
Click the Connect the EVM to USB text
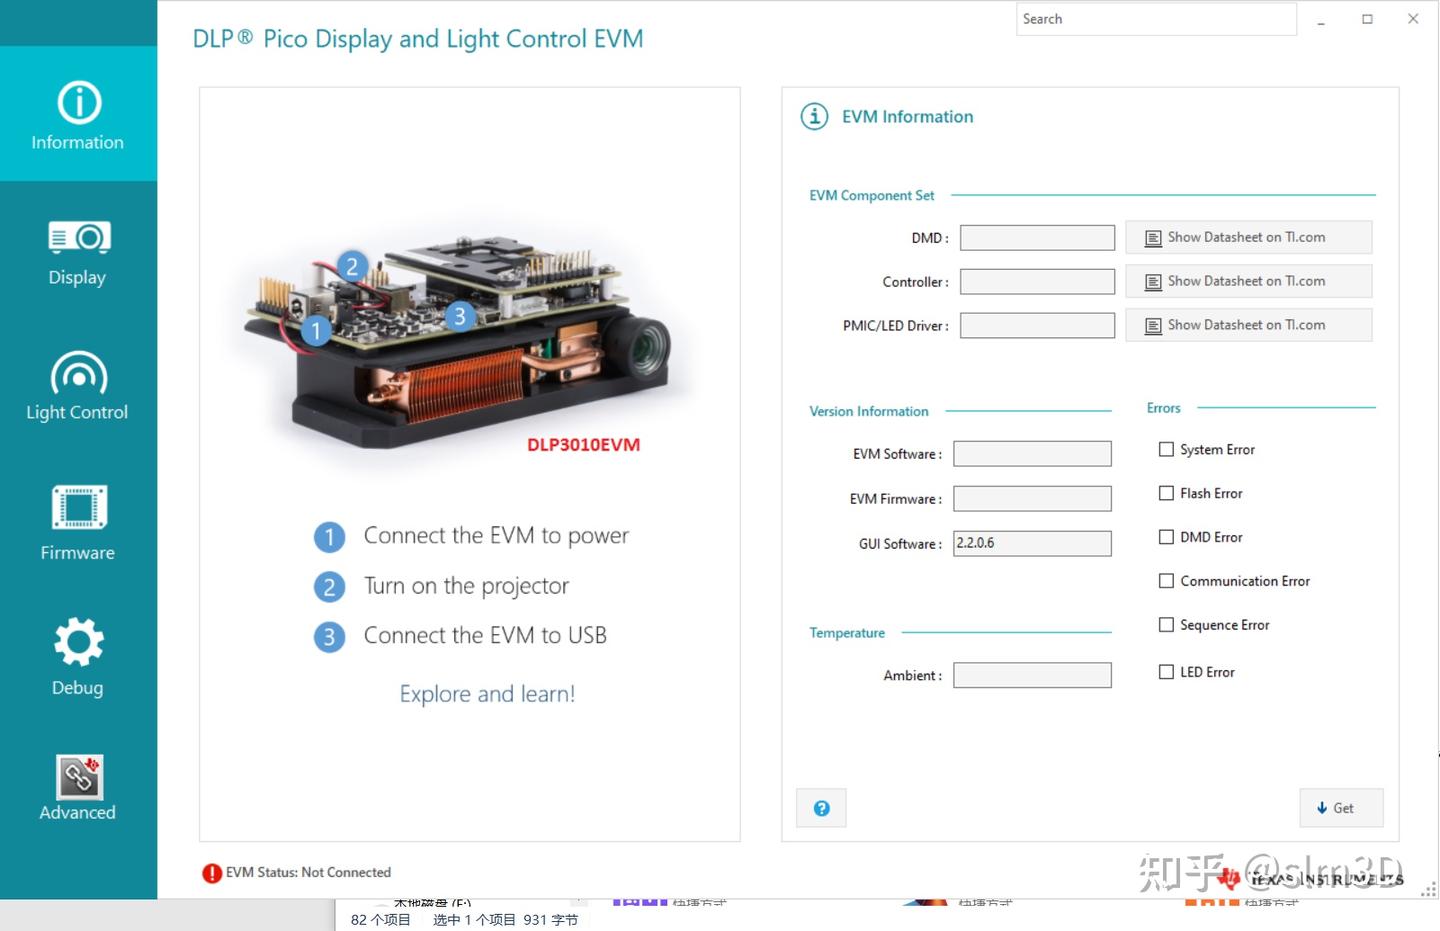pyautogui.click(x=485, y=636)
